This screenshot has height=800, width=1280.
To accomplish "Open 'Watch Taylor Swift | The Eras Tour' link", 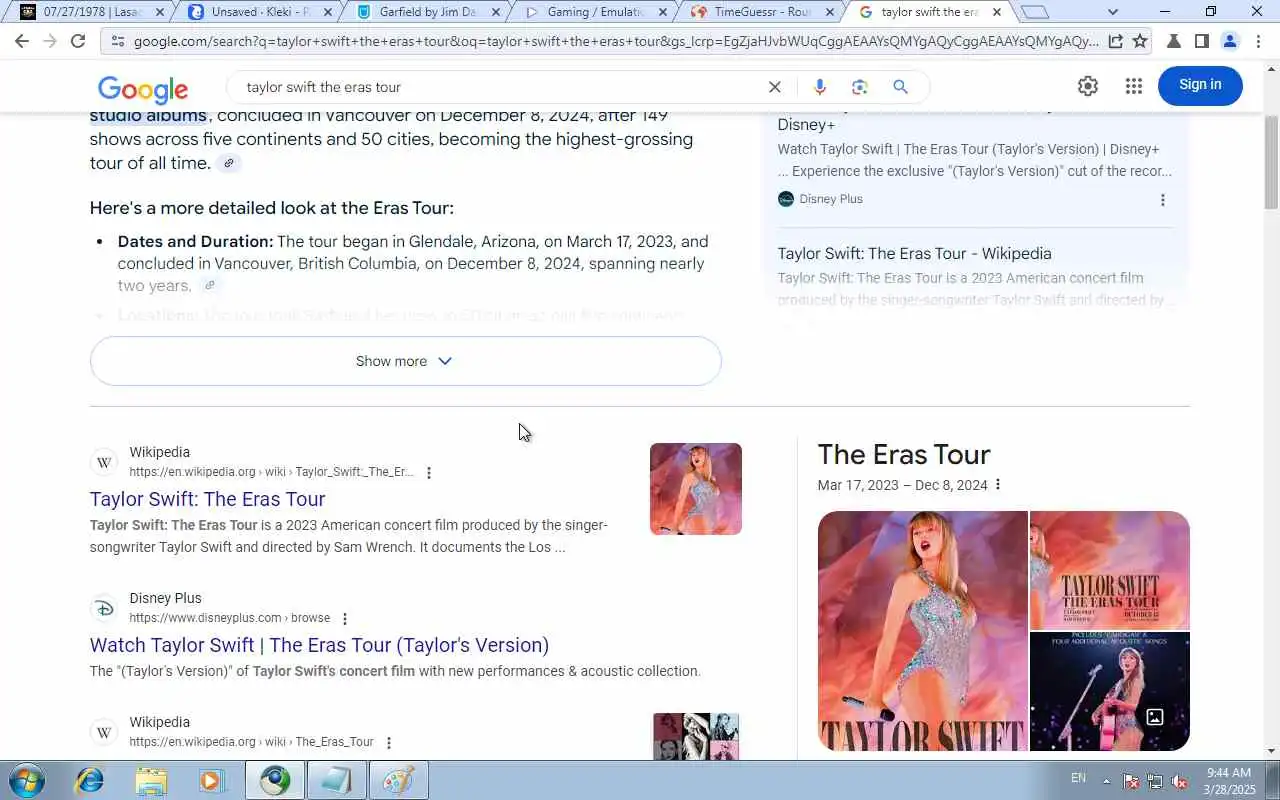I will (319, 645).
